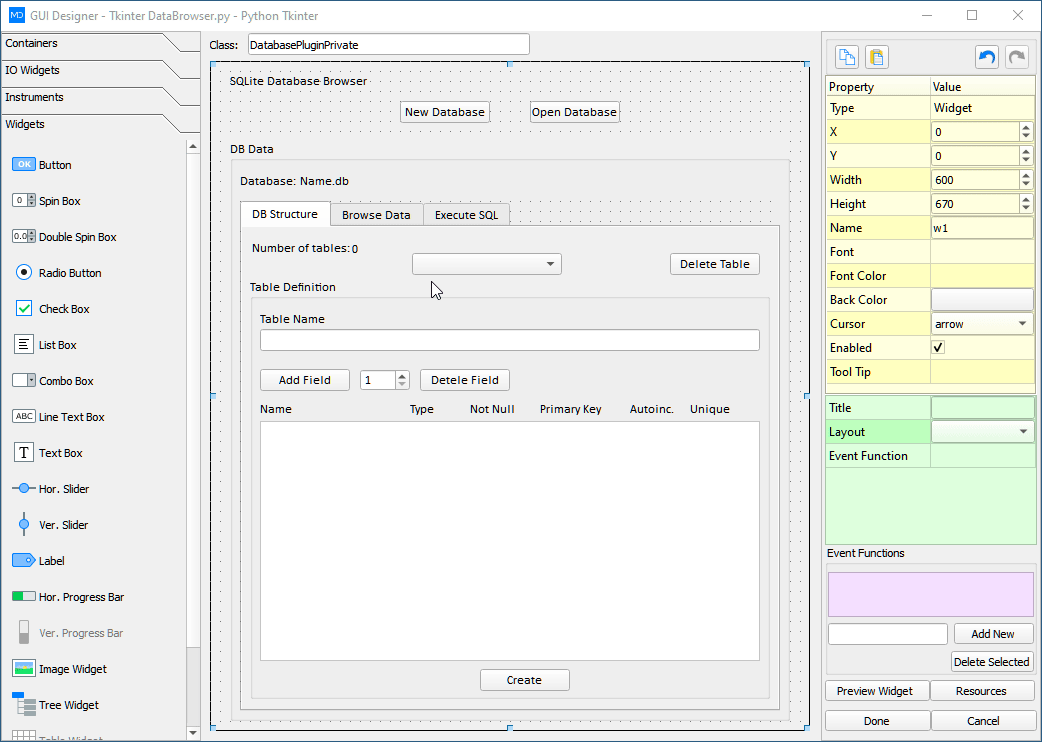
Task: Switch to the Execute SQL tab
Action: tap(466, 214)
